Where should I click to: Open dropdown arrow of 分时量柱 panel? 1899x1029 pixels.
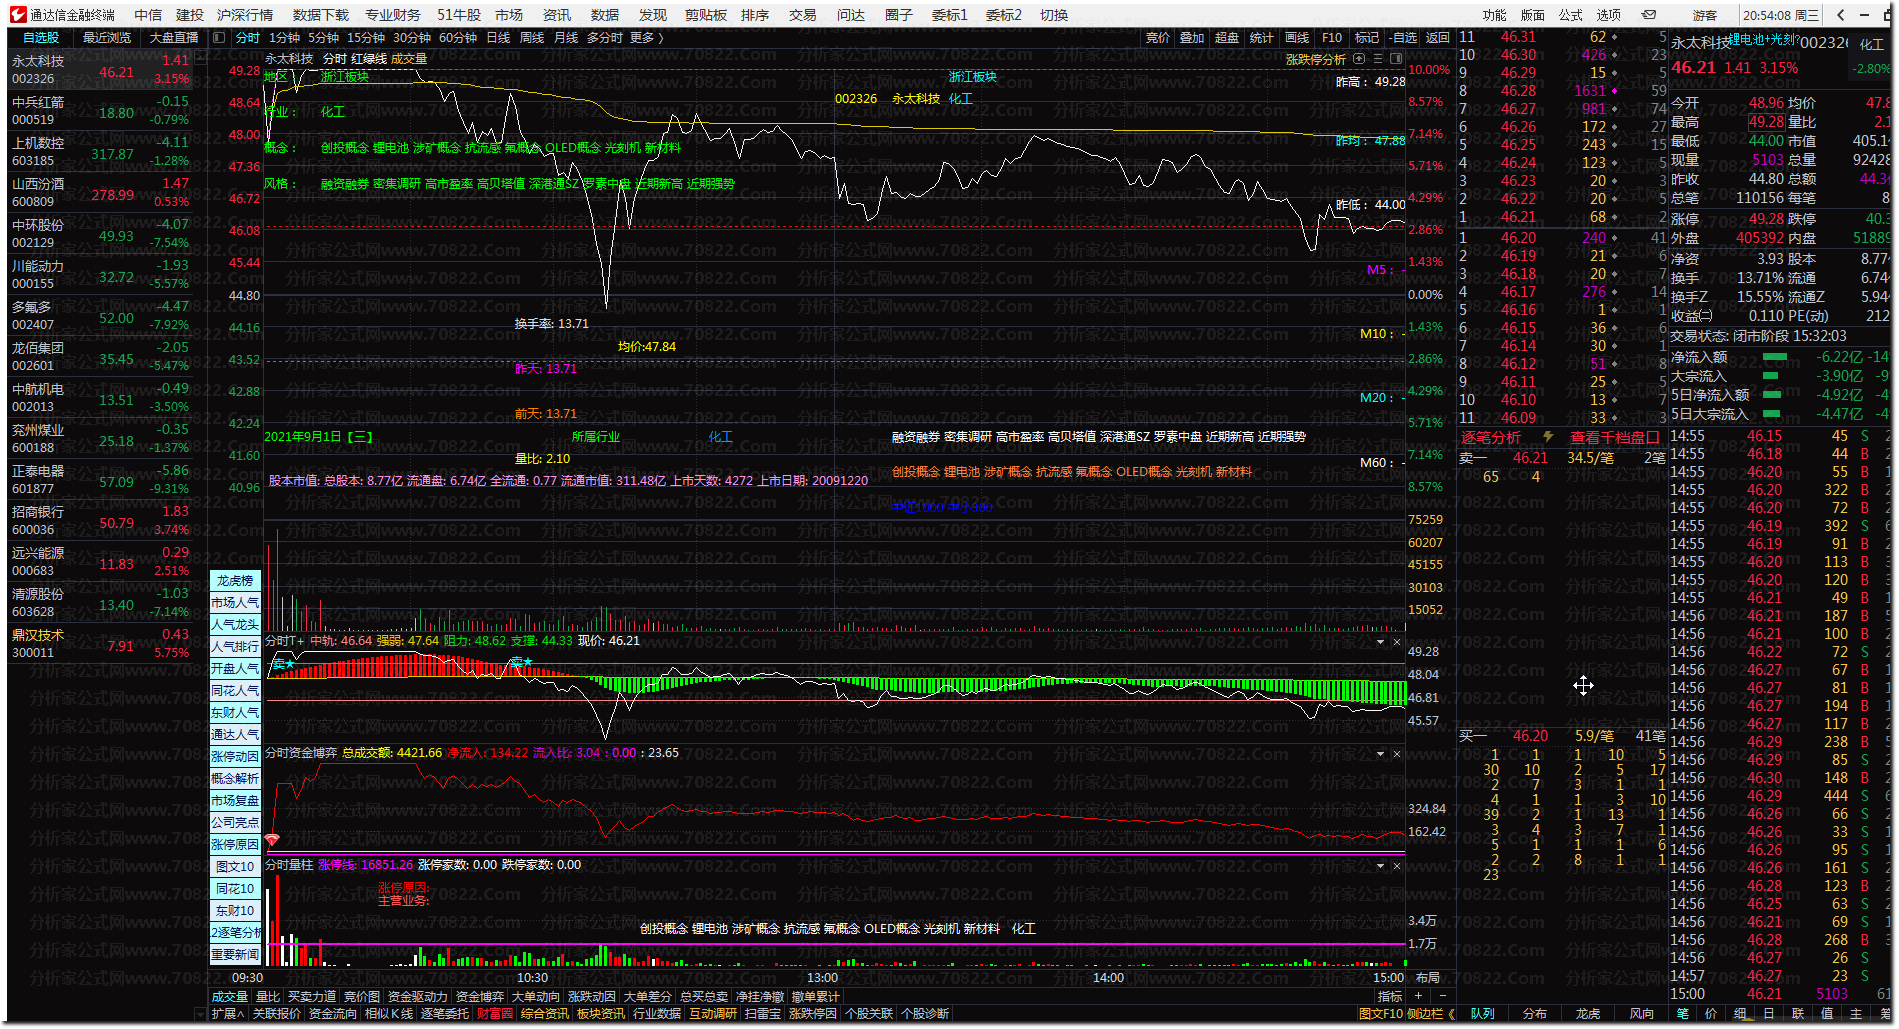[1380, 866]
